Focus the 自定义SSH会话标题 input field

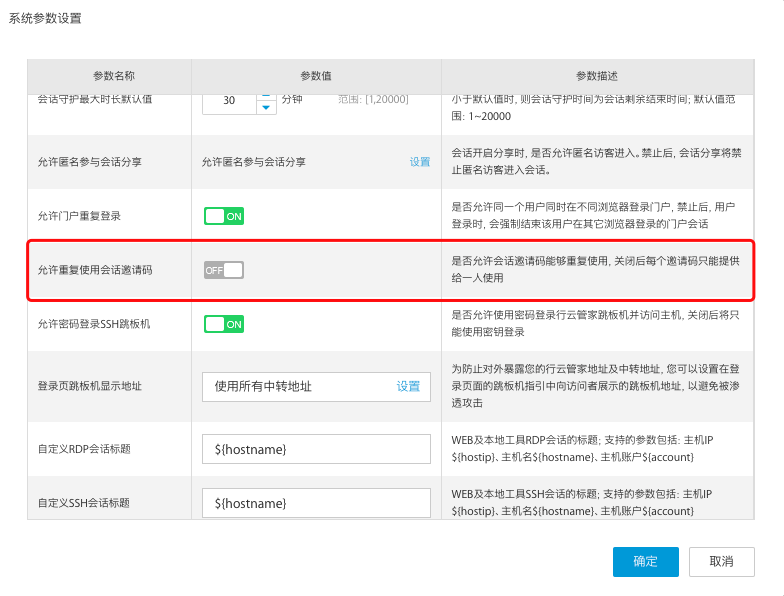316,503
